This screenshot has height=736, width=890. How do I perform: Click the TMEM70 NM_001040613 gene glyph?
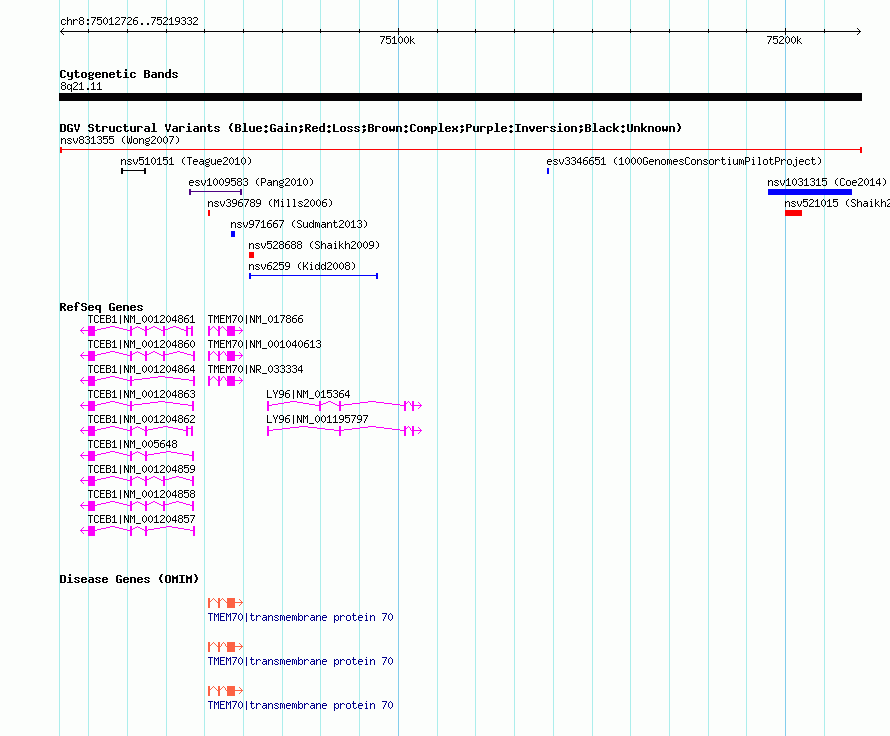[225, 356]
